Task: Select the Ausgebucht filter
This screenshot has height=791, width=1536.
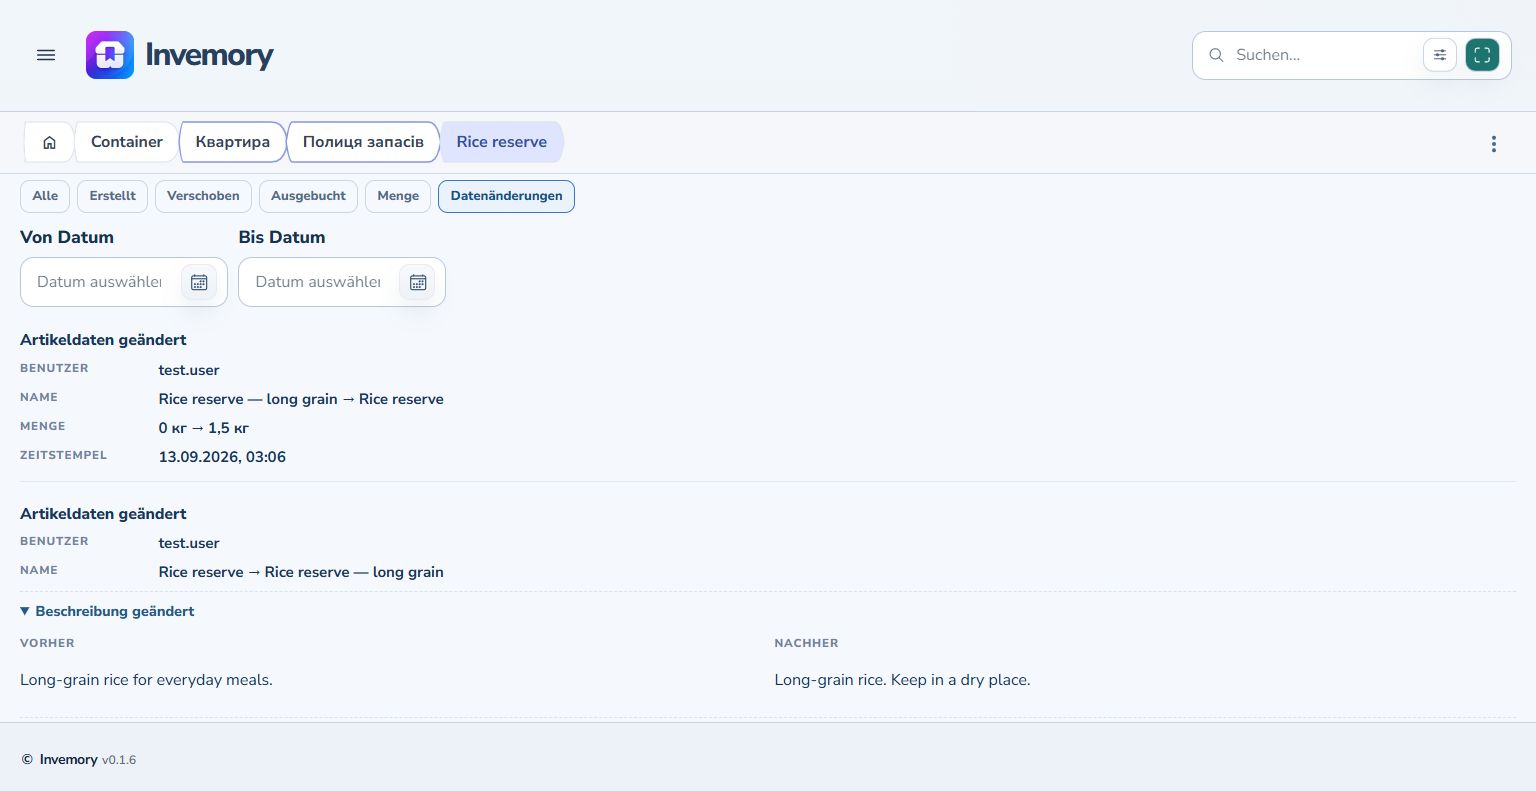Action: pyautogui.click(x=308, y=196)
